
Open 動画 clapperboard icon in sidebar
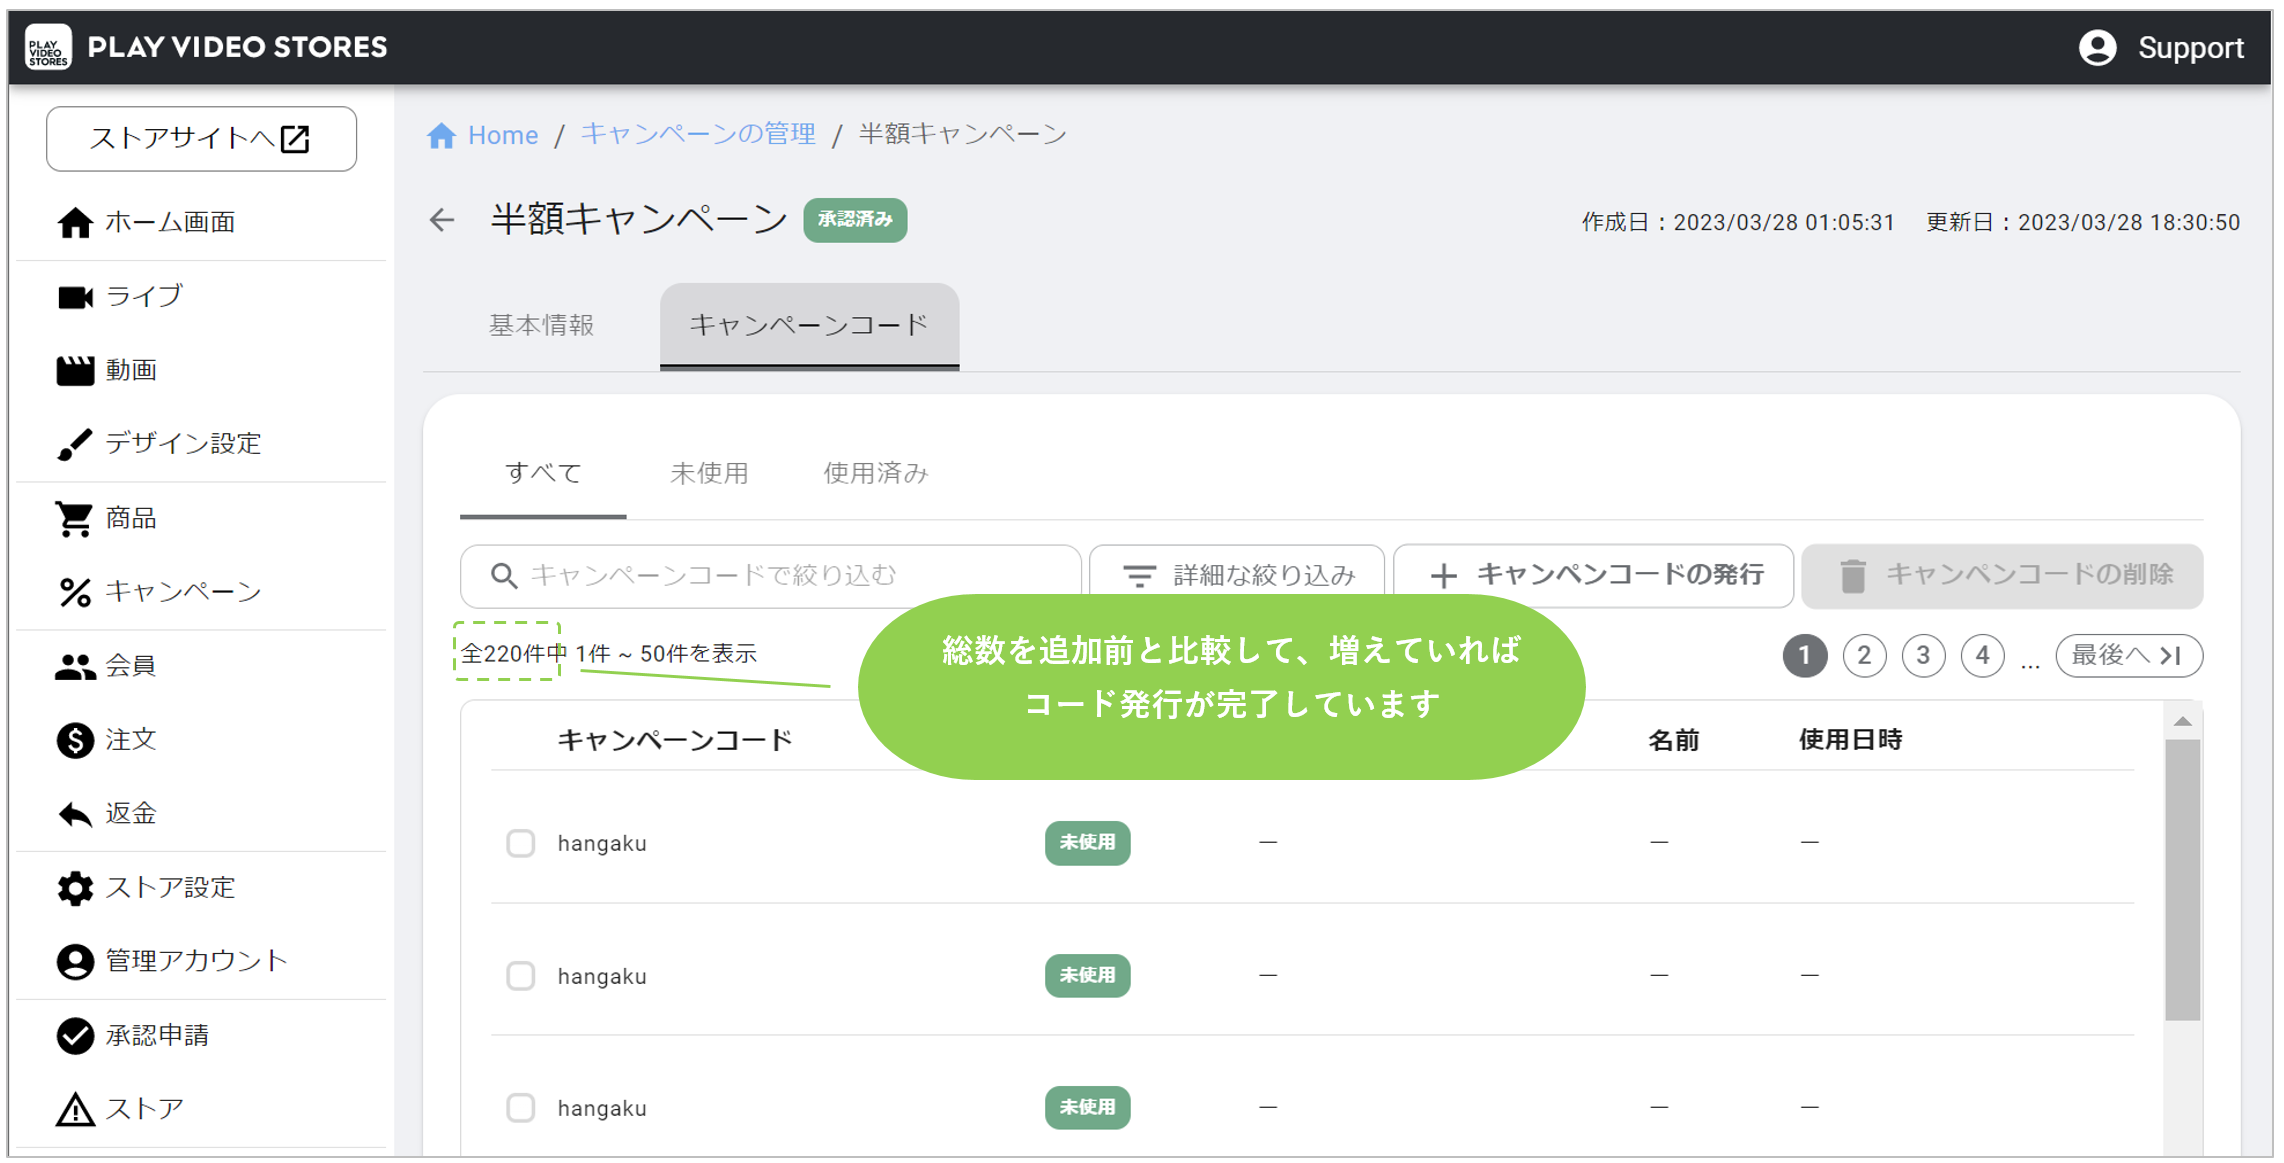[75, 370]
